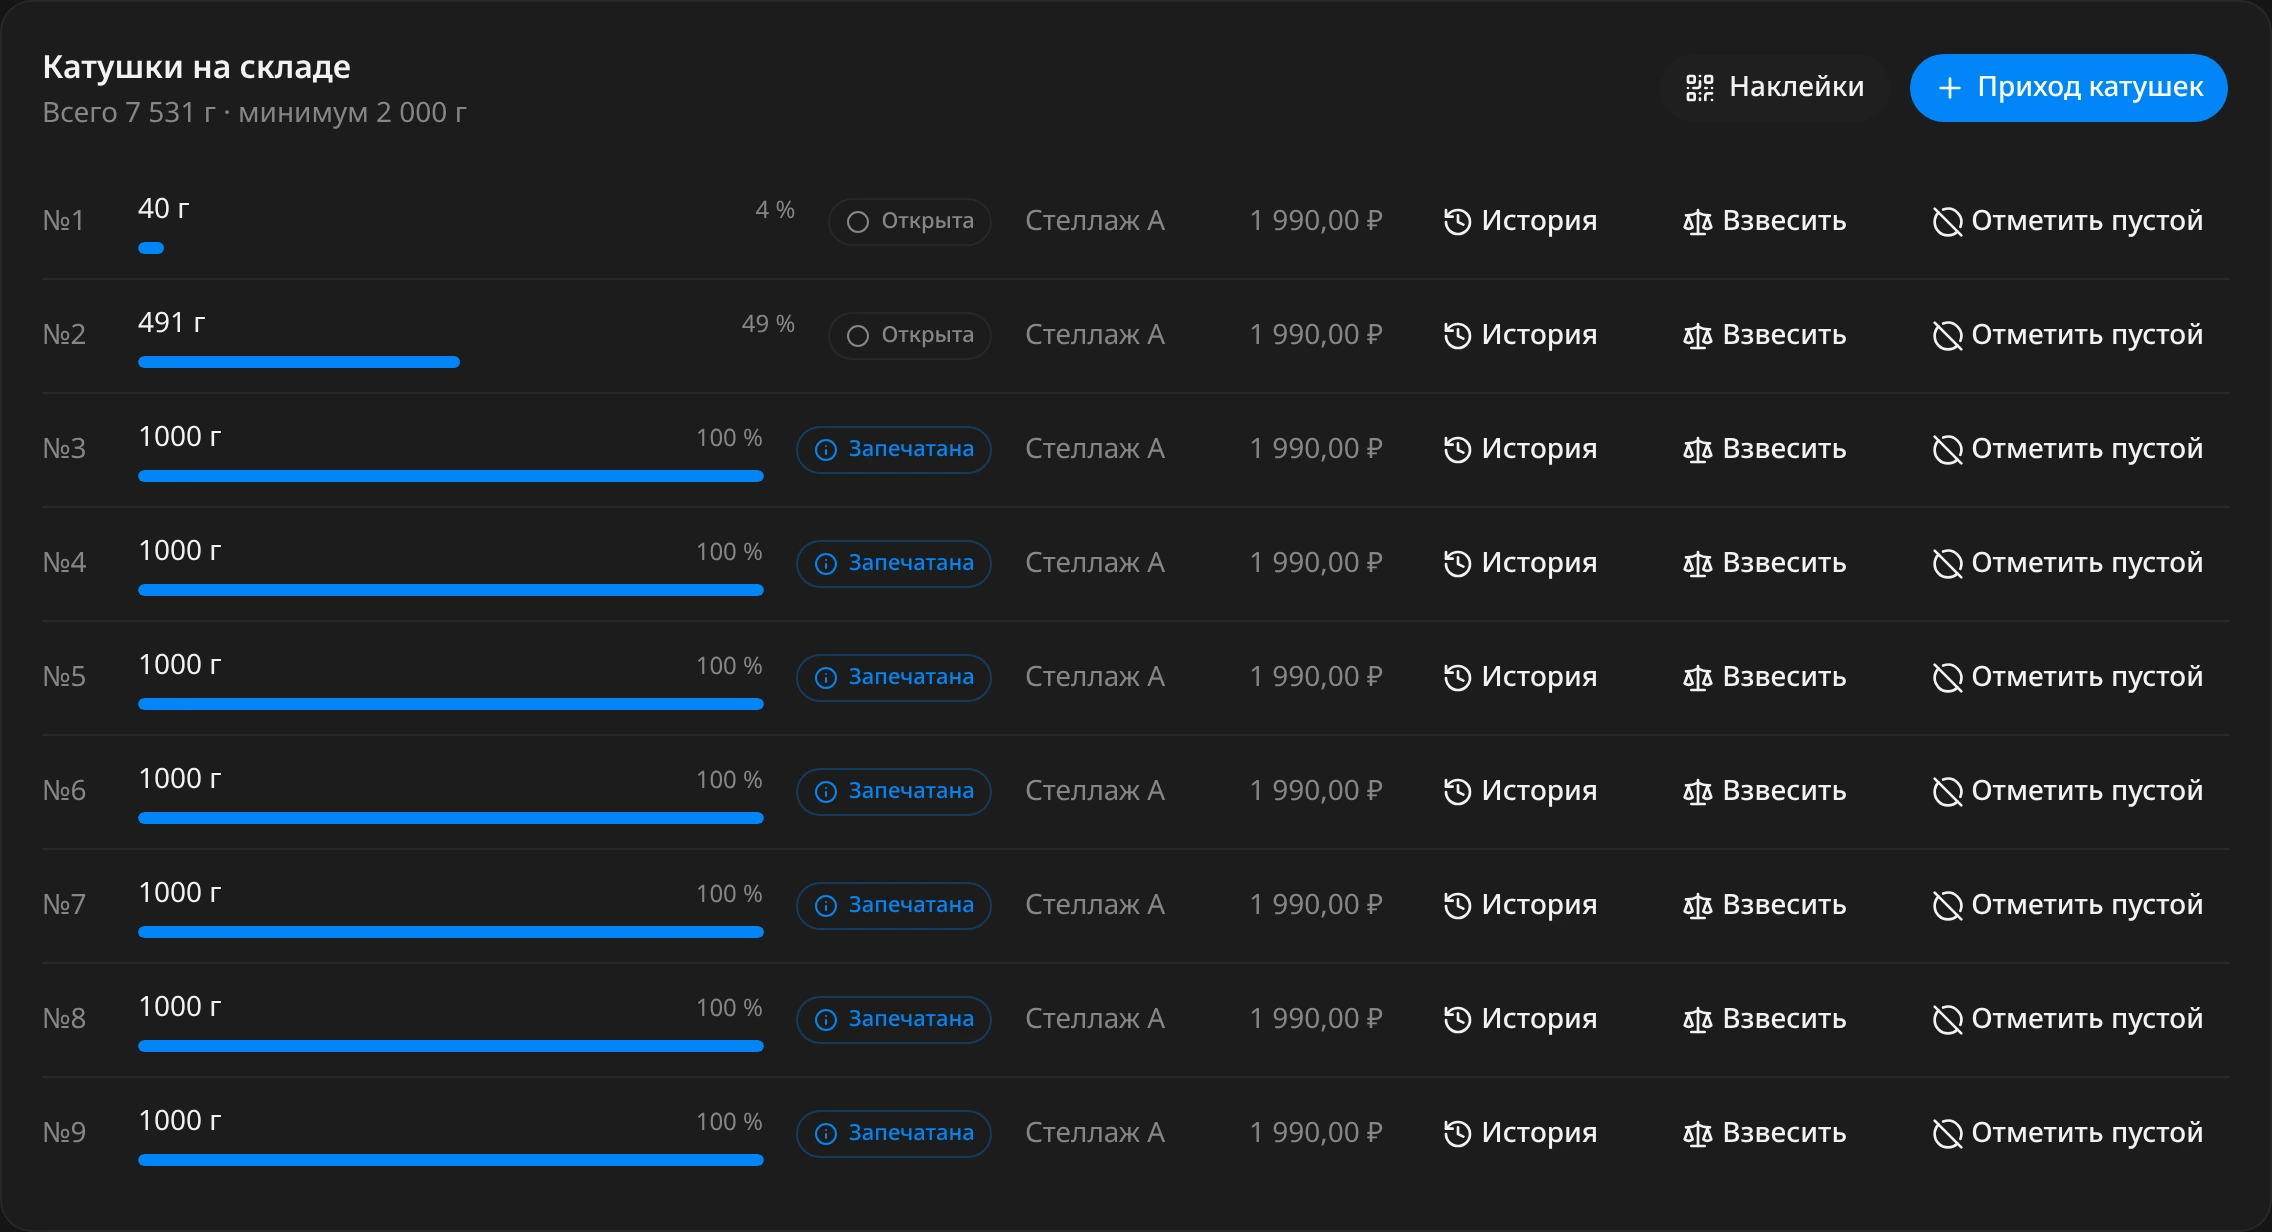Screen dimensions: 2272x1232
Task: Mark spool №9 as empty
Action: coord(2067,1133)
